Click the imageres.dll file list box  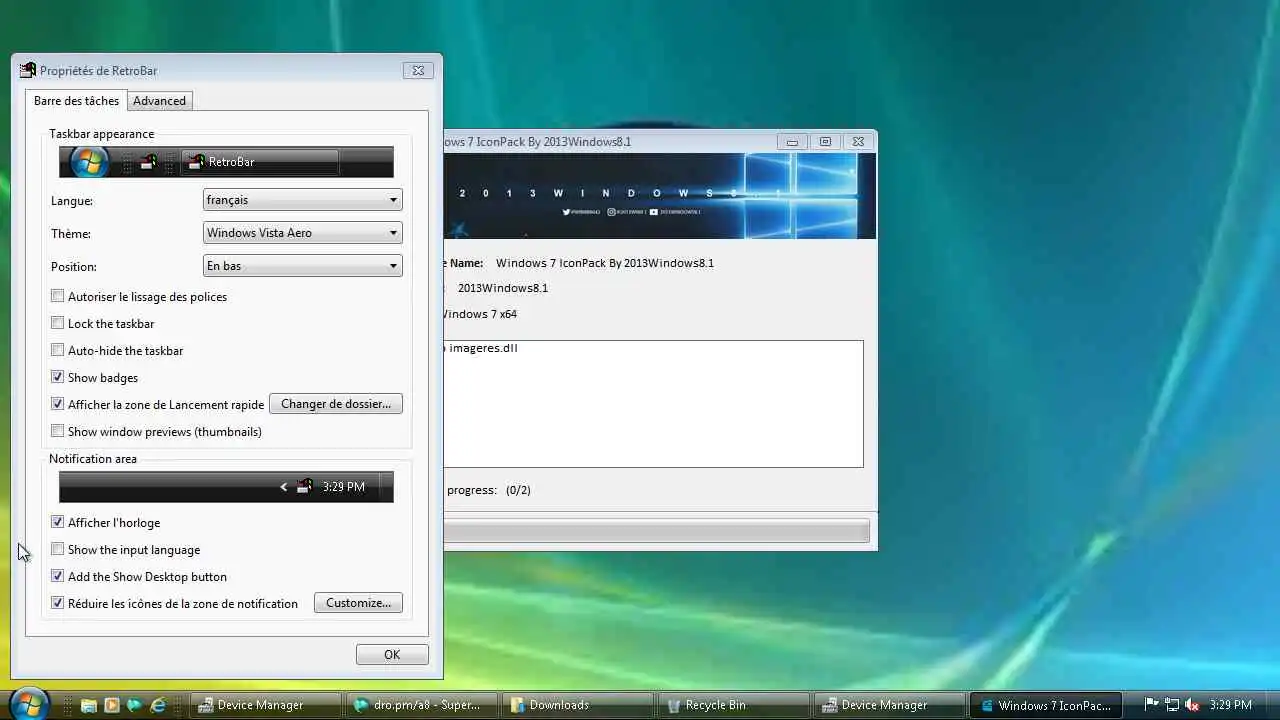[654, 404]
